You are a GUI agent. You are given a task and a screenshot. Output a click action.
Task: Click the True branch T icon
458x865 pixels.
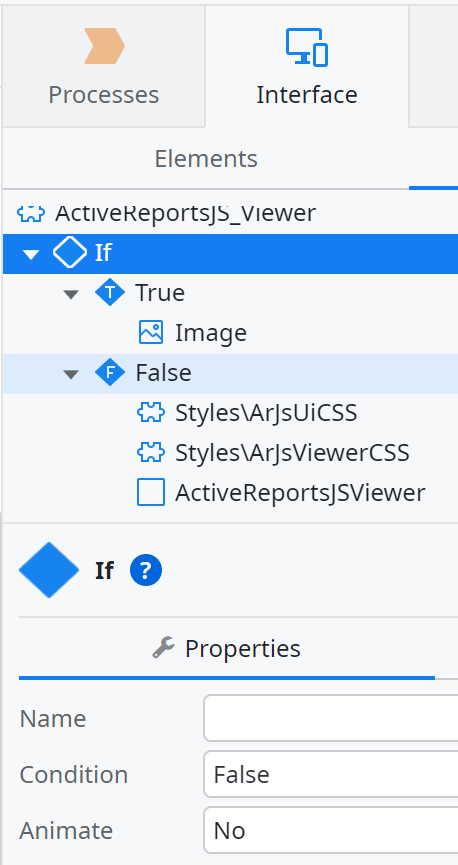point(110,292)
